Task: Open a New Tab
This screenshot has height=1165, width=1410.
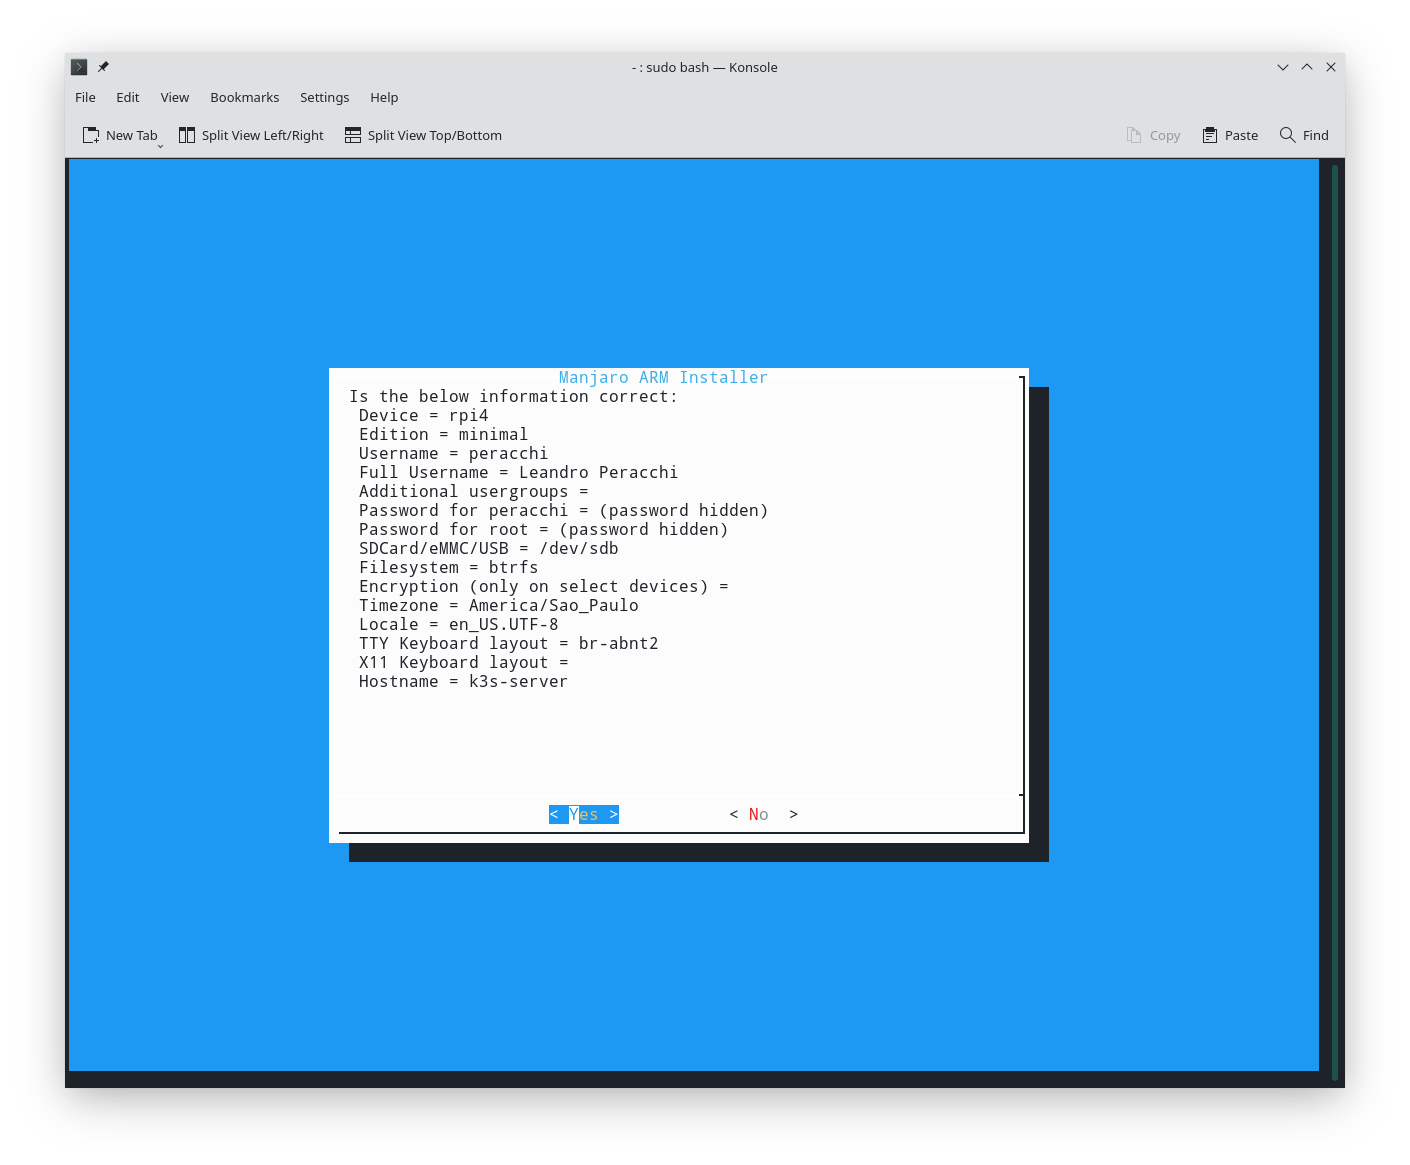Action: 120,135
